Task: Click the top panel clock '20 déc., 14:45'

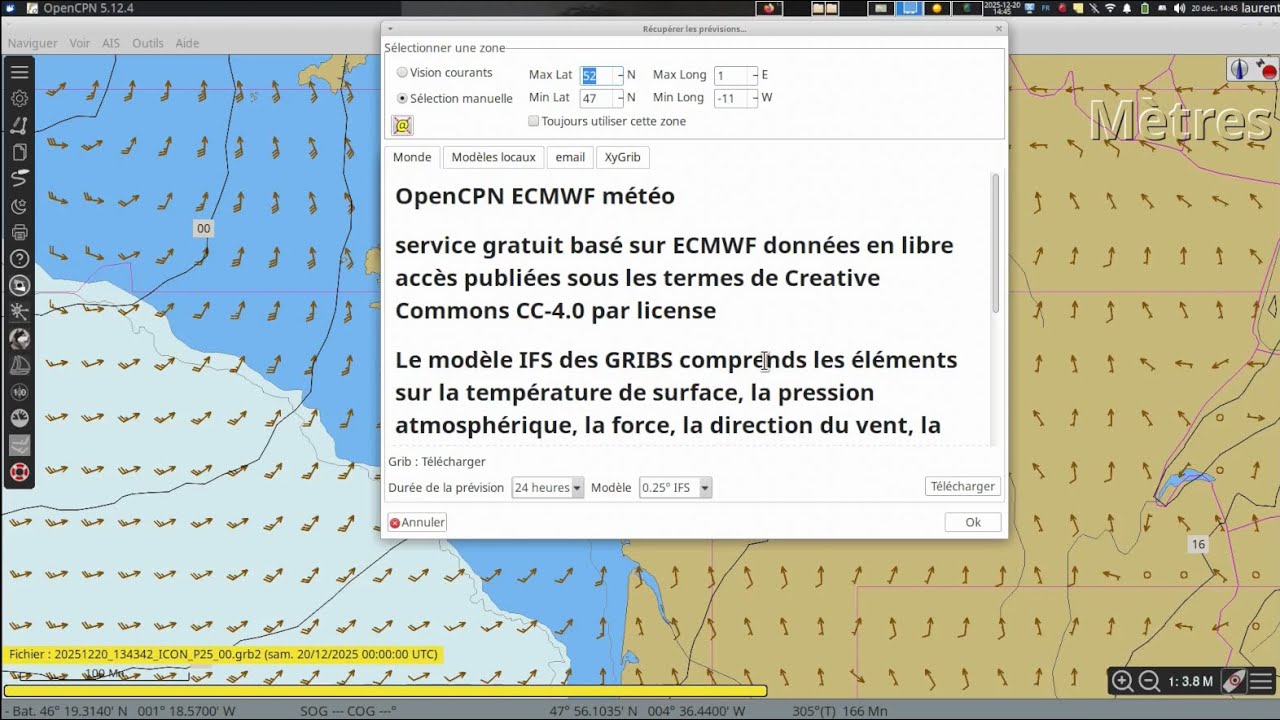Action: pos(1214,8)
